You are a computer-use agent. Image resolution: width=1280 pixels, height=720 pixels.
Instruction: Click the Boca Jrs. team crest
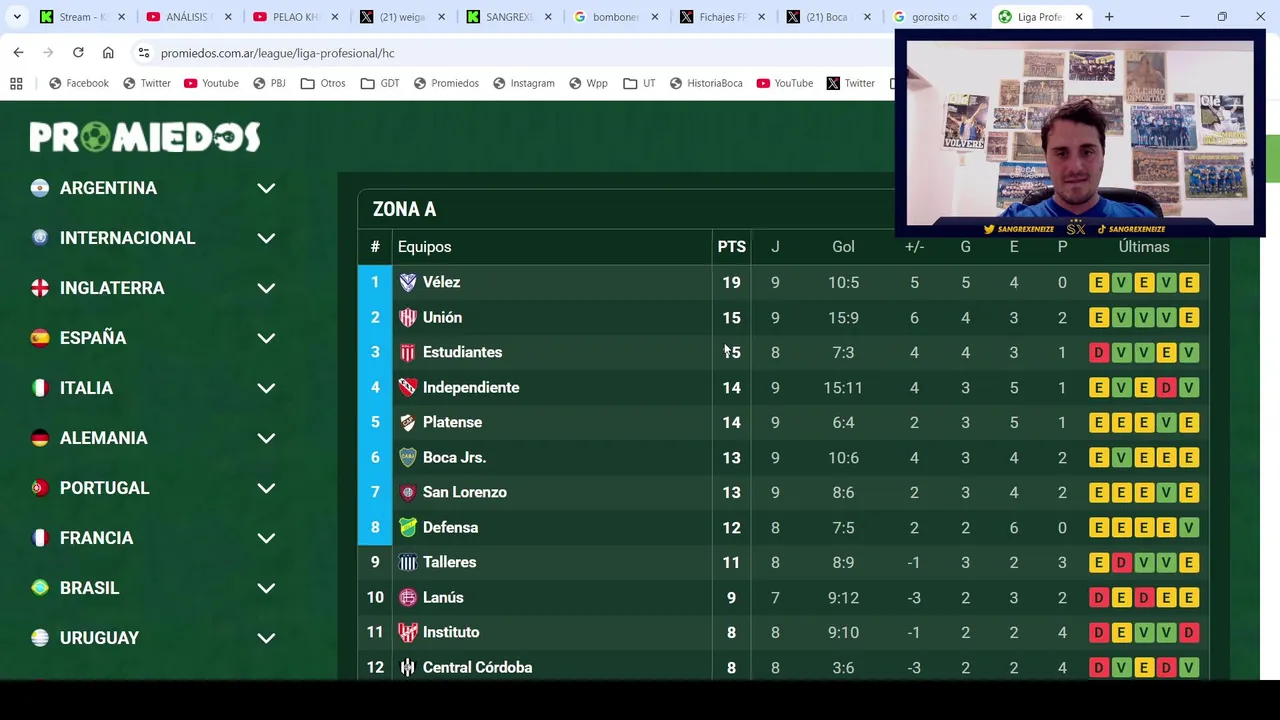coord(407,457)
